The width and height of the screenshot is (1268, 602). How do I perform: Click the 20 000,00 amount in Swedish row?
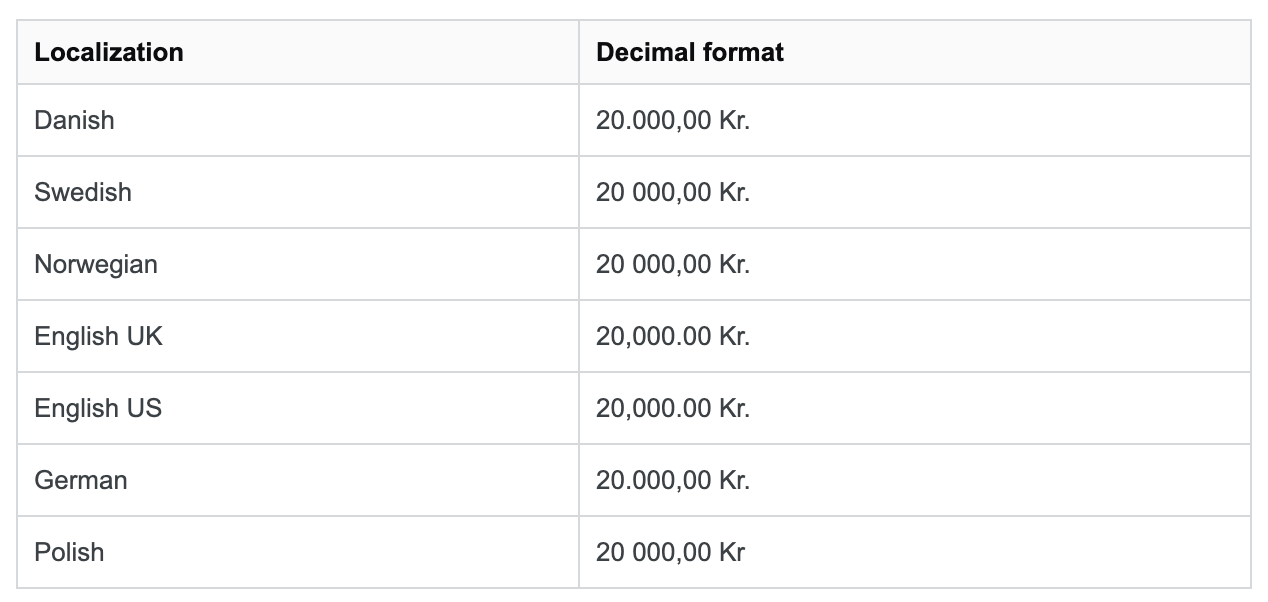(653, 192)
